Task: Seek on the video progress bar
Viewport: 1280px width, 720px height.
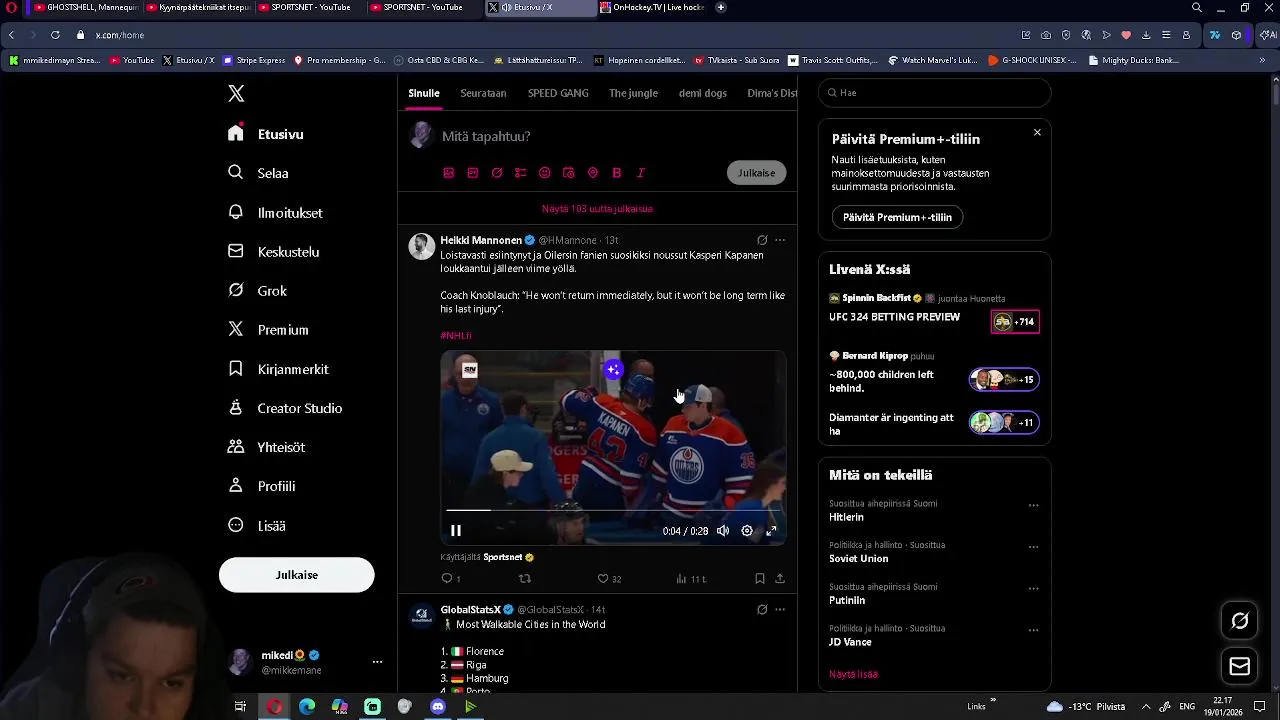Action: click(x=613, y=510)
